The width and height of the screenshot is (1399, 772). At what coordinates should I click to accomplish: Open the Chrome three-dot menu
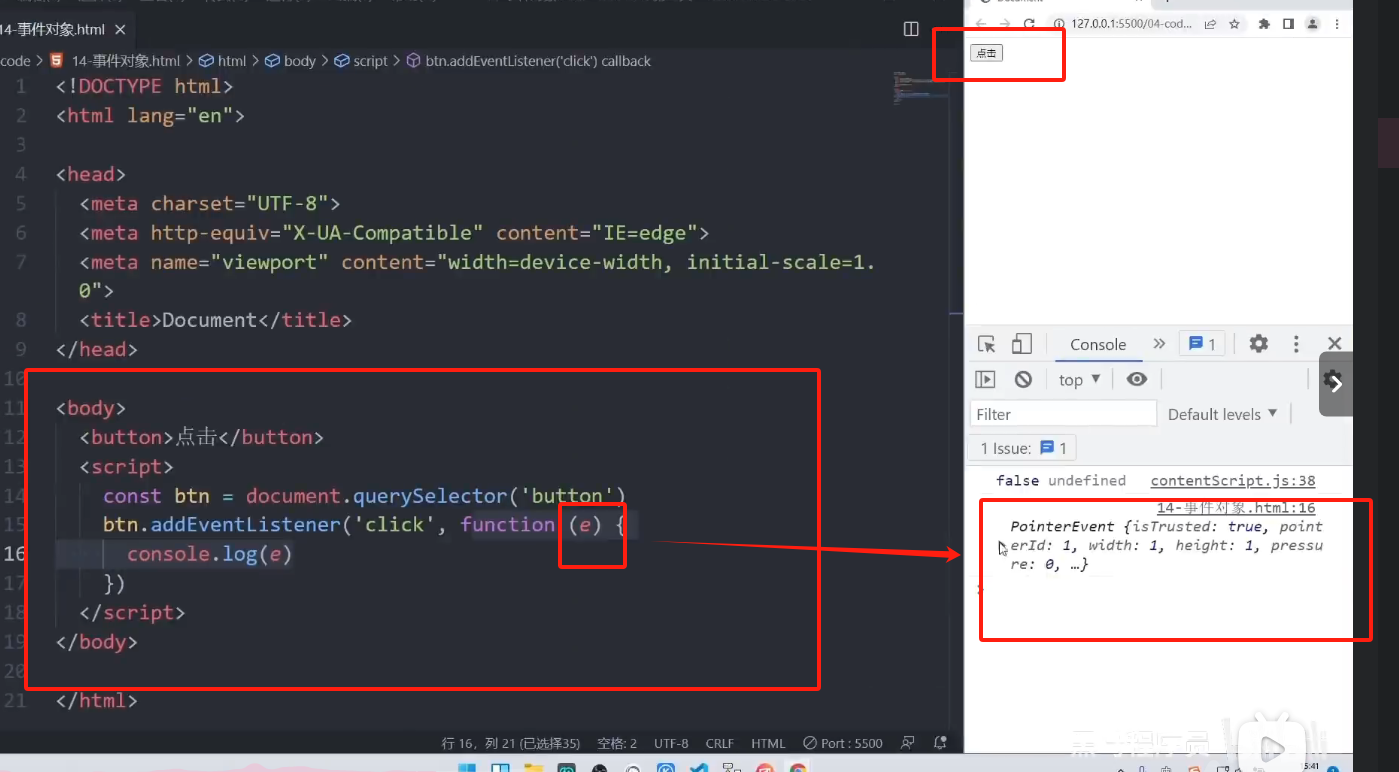1337,24
